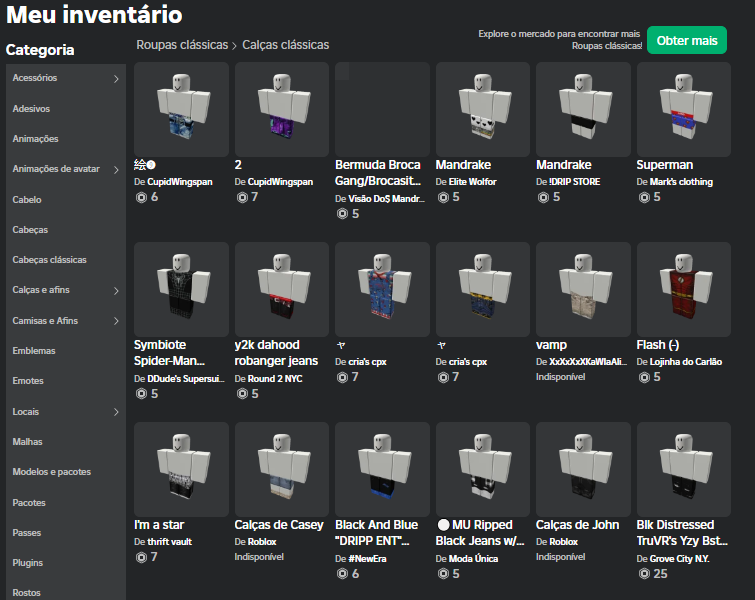Open creator XxXxXxXKaWlaAli... link
The width and height of the screenshot is (755, 600).
click(x=588, y=362)
